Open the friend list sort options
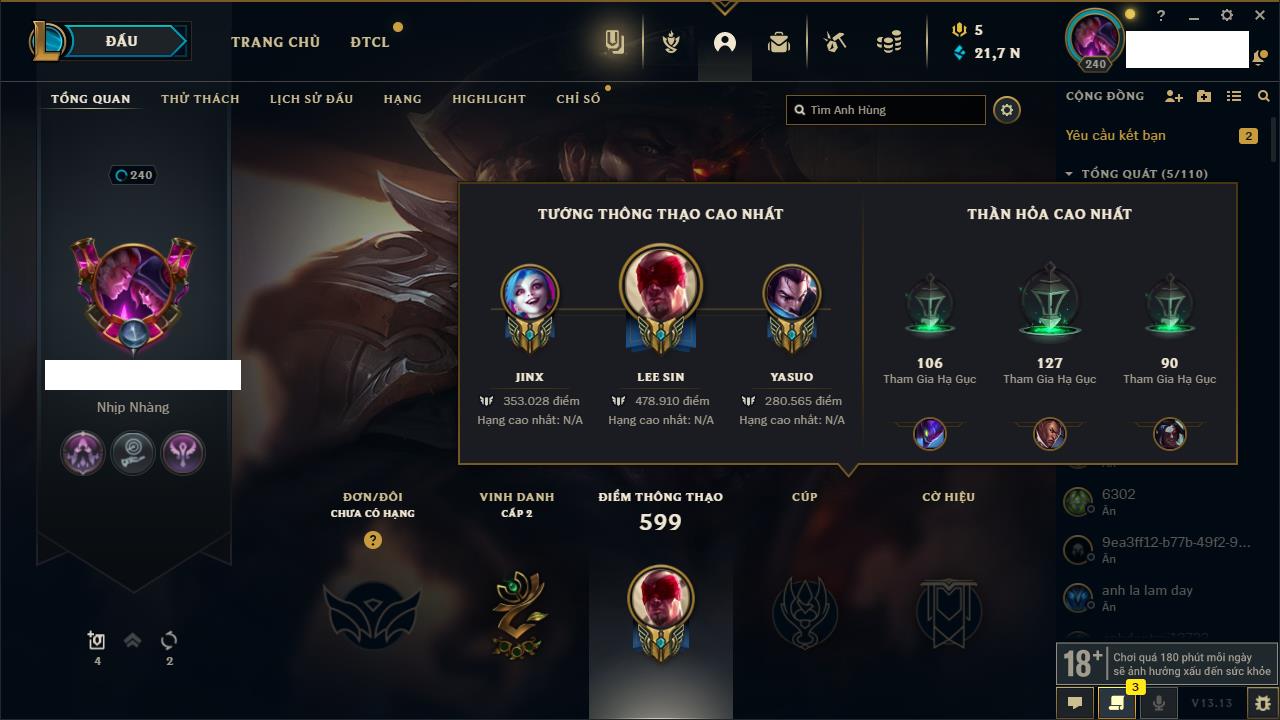This screenshot has width=1280, height=720. click(1234, 96)
